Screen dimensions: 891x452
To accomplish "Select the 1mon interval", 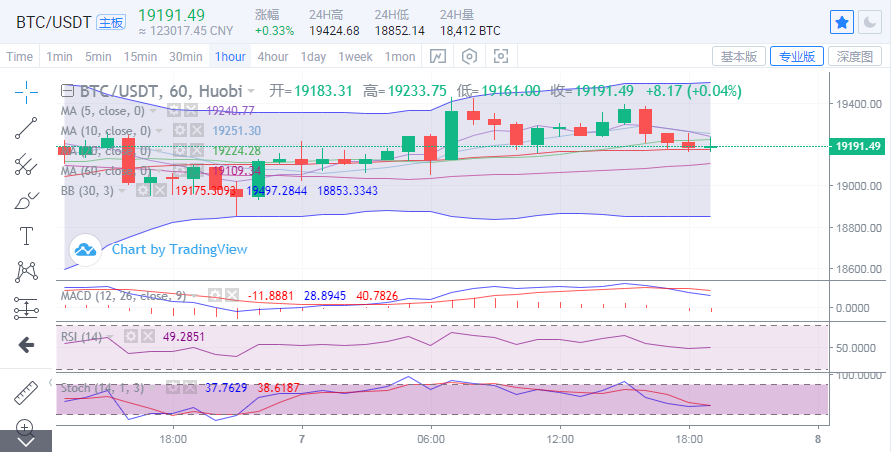I will pos(400,57).
